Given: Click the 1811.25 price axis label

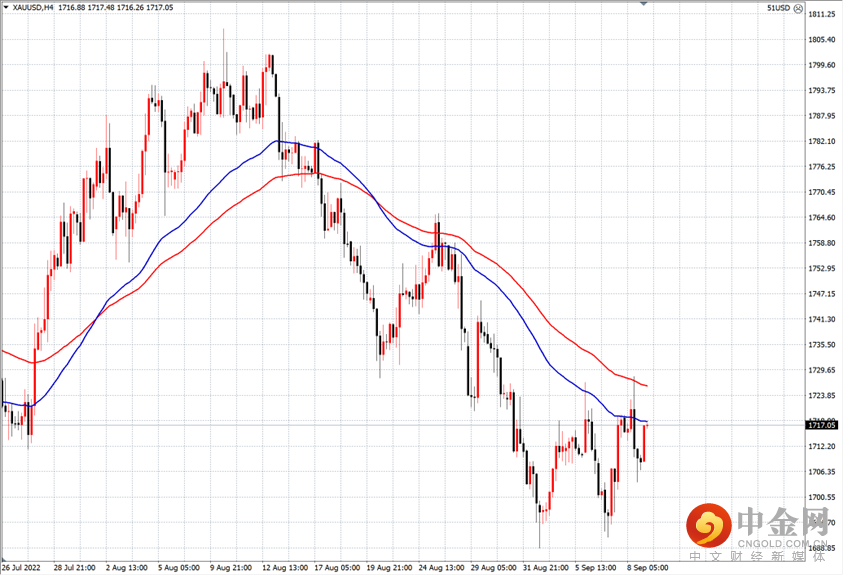Looking at the screenshot, I should click(821, 14).
